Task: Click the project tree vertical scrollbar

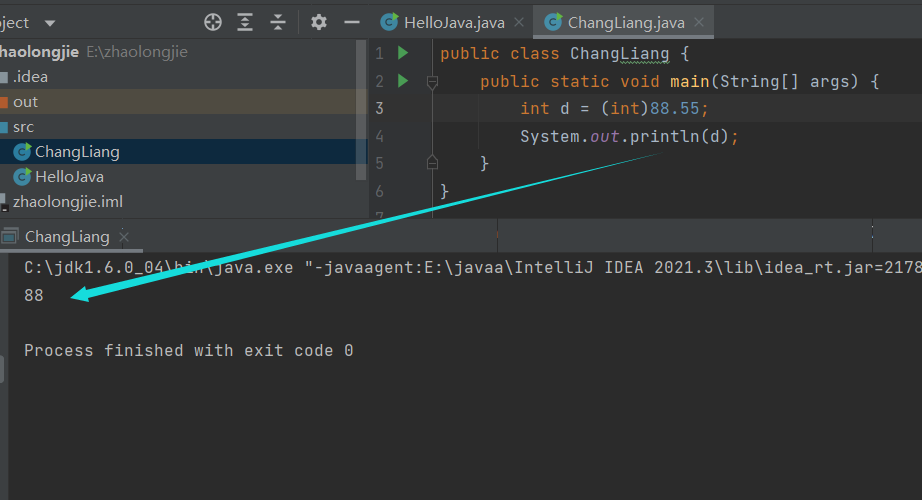Action: [361, 109]
